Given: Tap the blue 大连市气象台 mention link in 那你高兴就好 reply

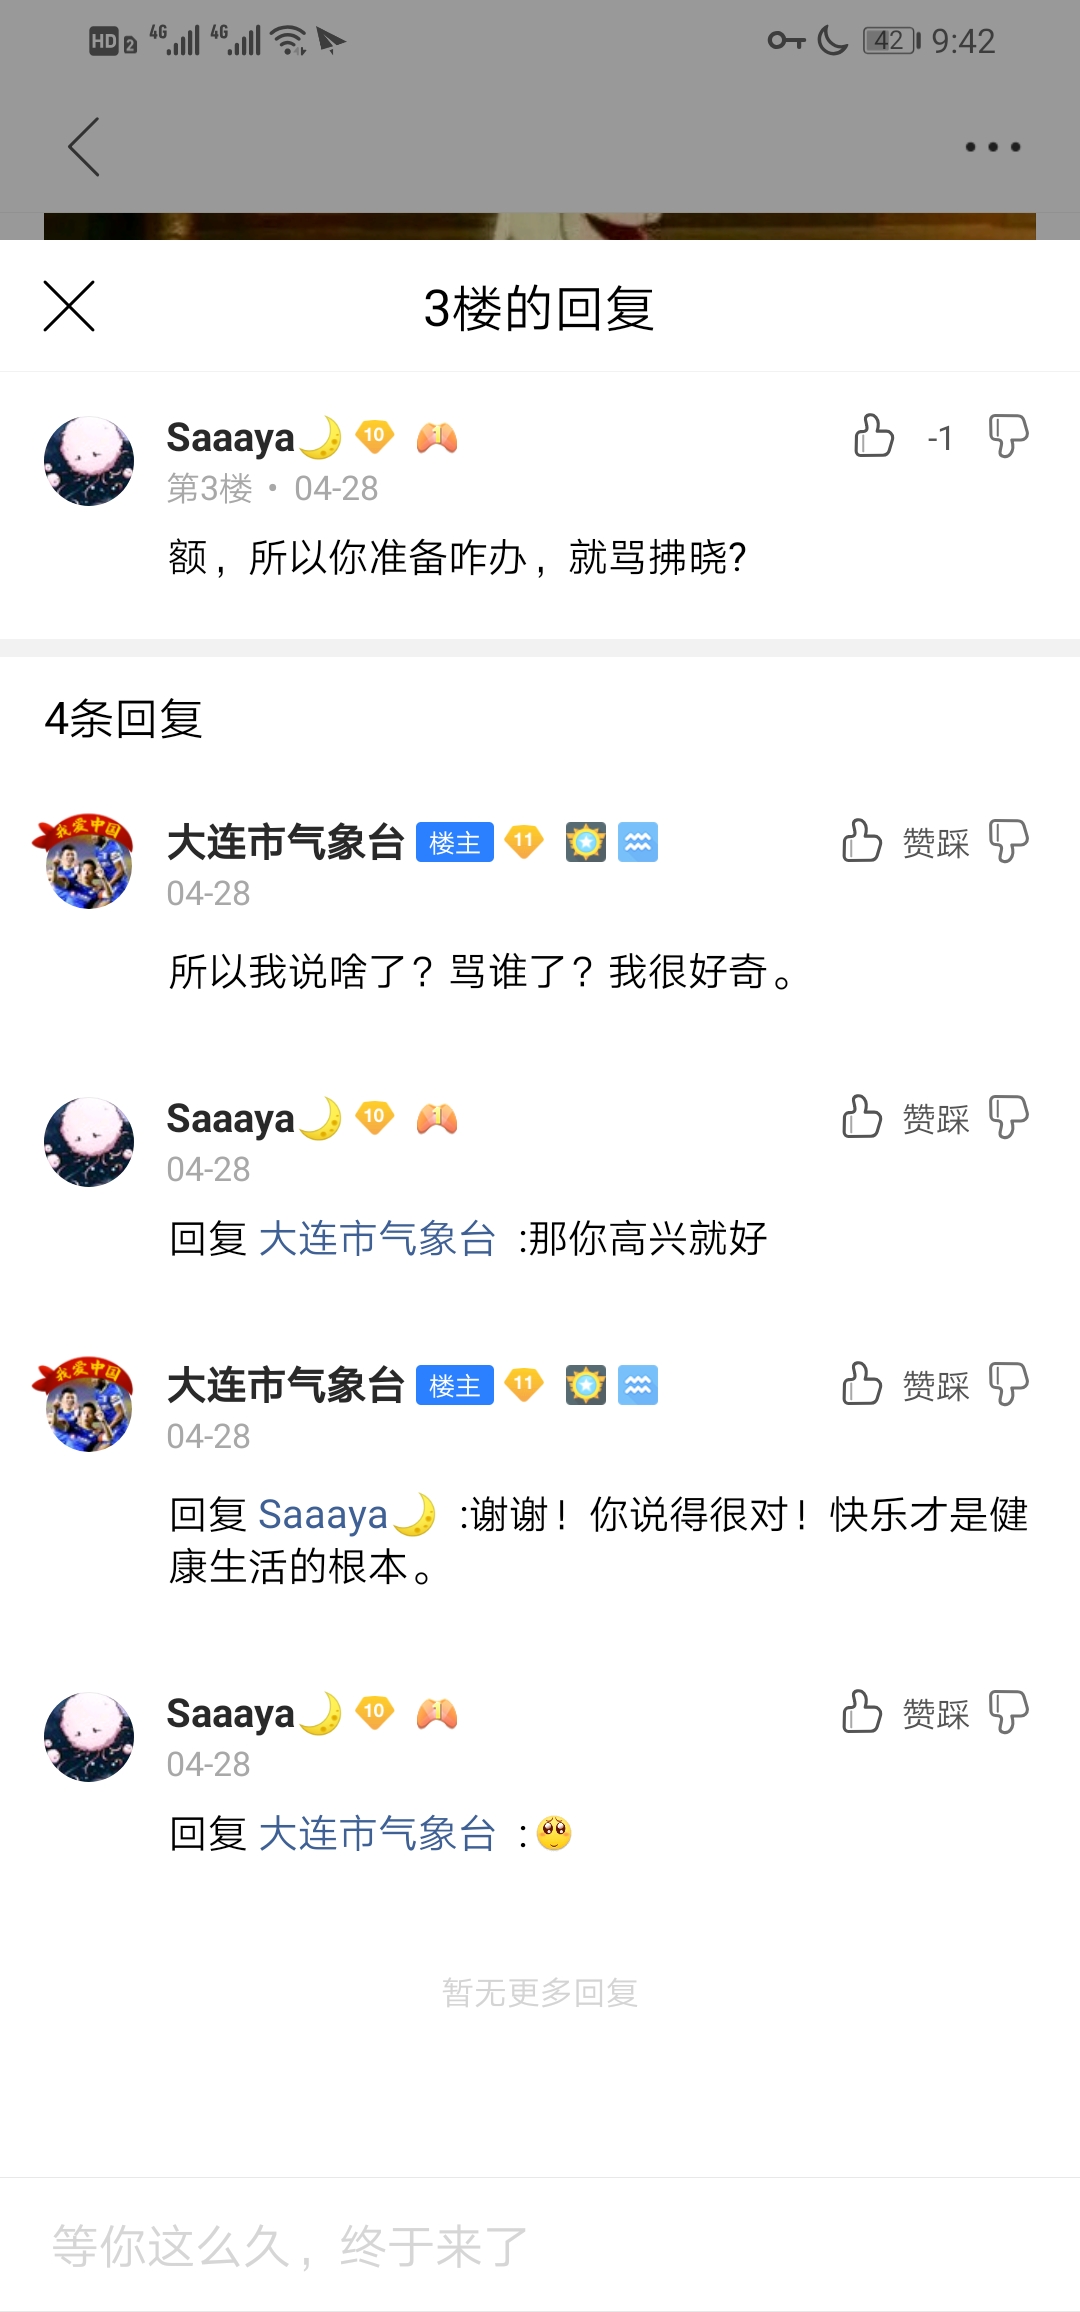Looking at the screenshot, I should point(377,1239).
